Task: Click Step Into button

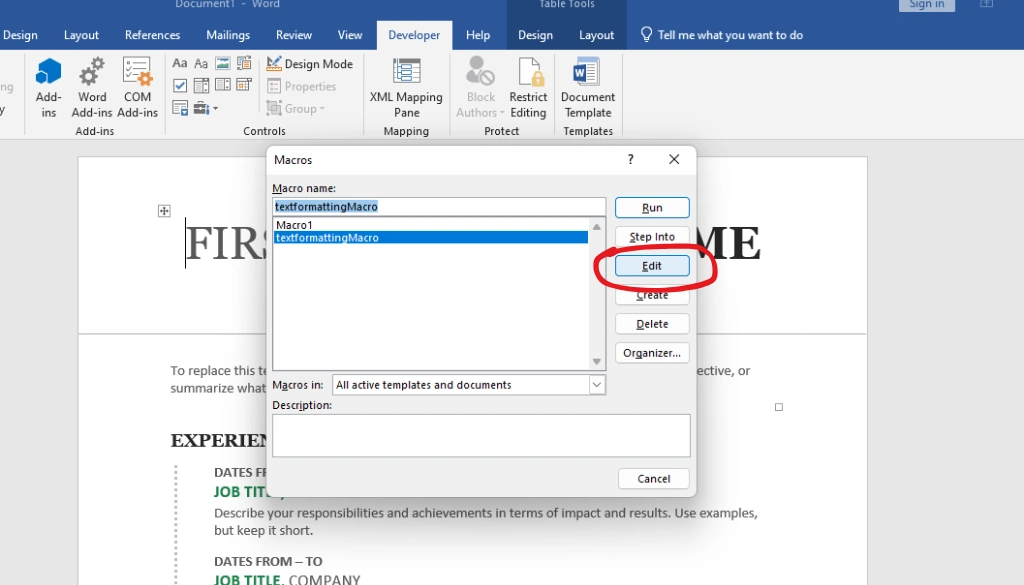Action: [652, 237]
